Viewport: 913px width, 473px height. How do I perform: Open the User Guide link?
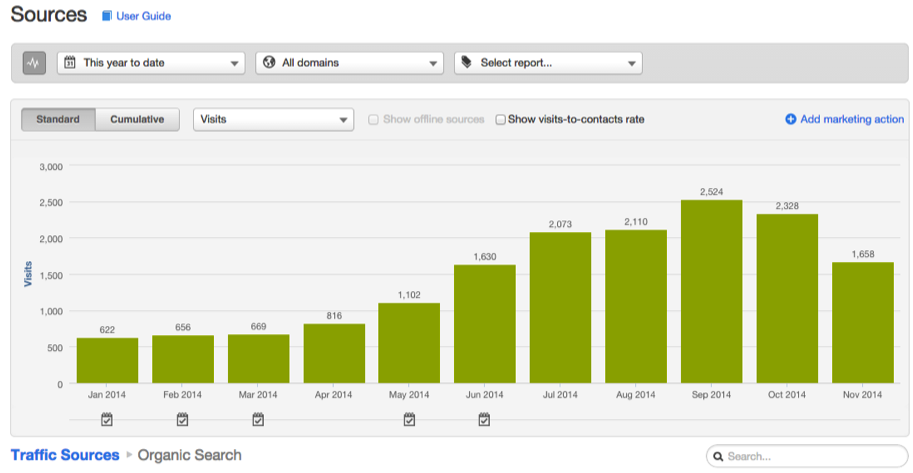coord(143,16)
